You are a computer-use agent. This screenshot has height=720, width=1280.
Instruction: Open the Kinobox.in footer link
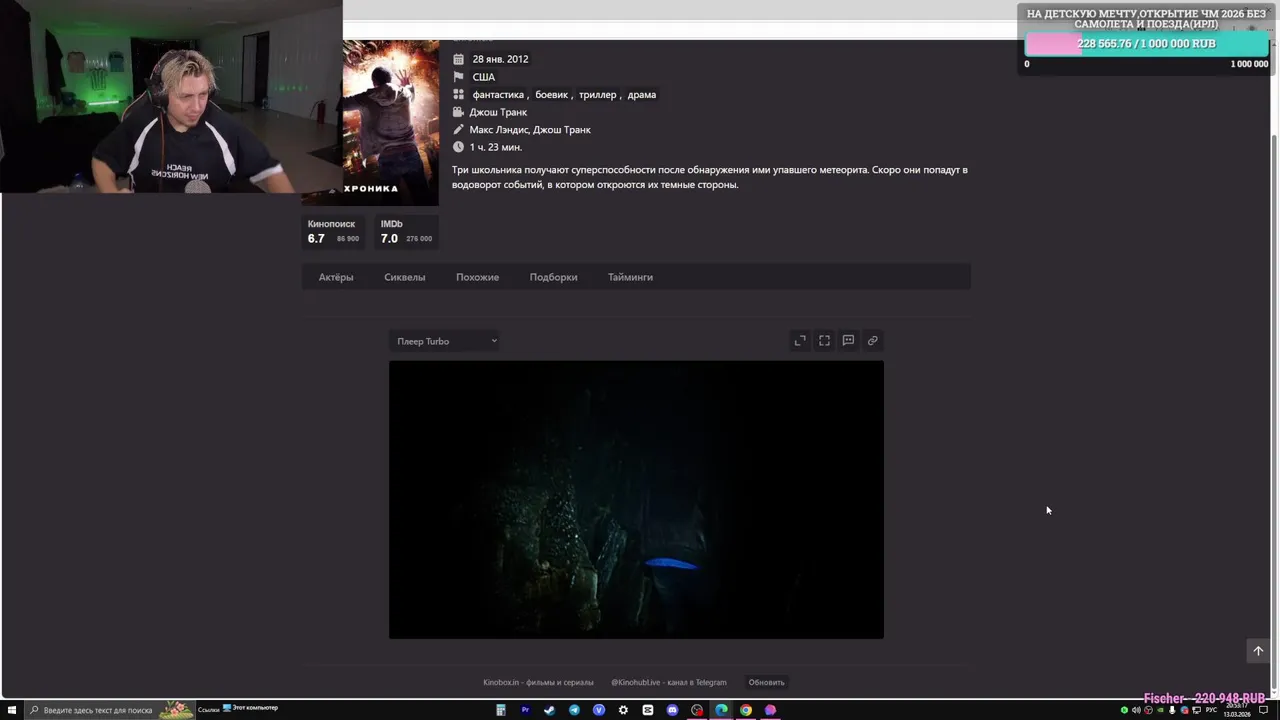point(538,682)
